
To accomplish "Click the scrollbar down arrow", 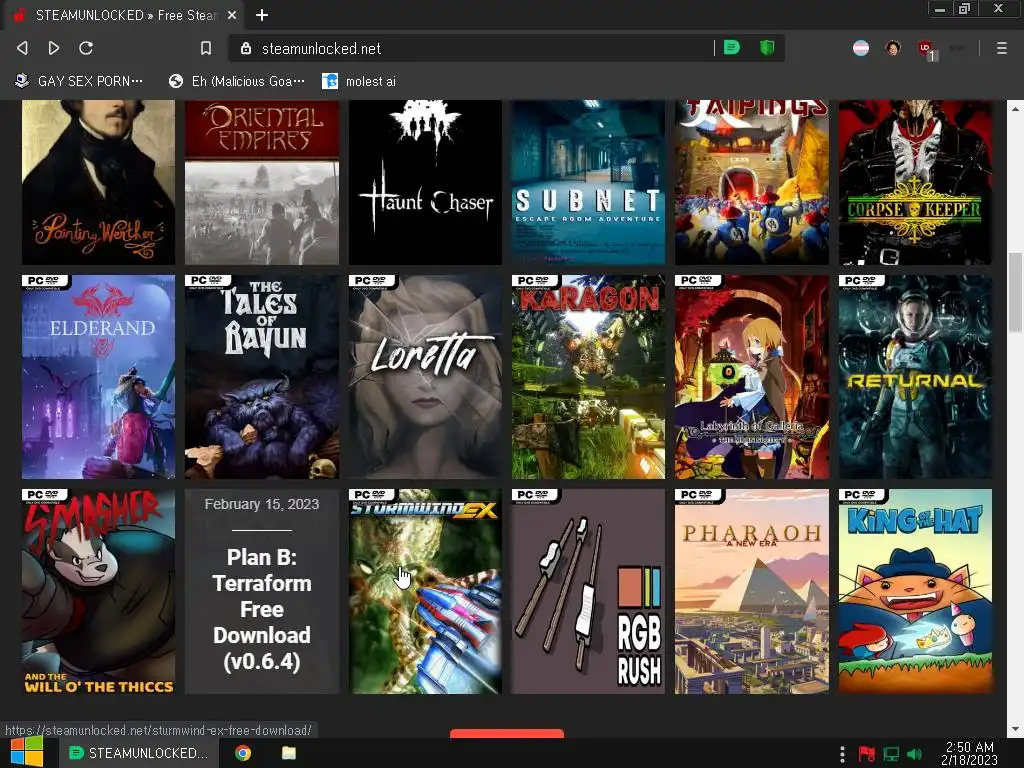I will click(1015, 729).
